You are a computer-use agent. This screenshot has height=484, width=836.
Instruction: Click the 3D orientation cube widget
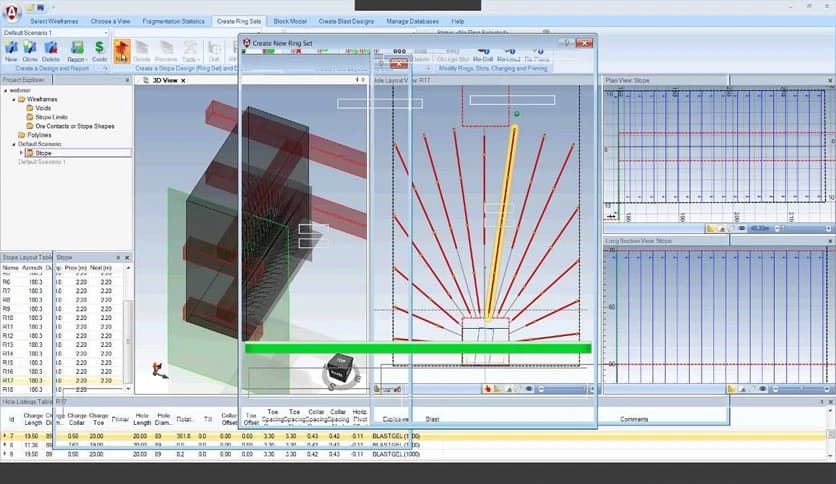338,368
